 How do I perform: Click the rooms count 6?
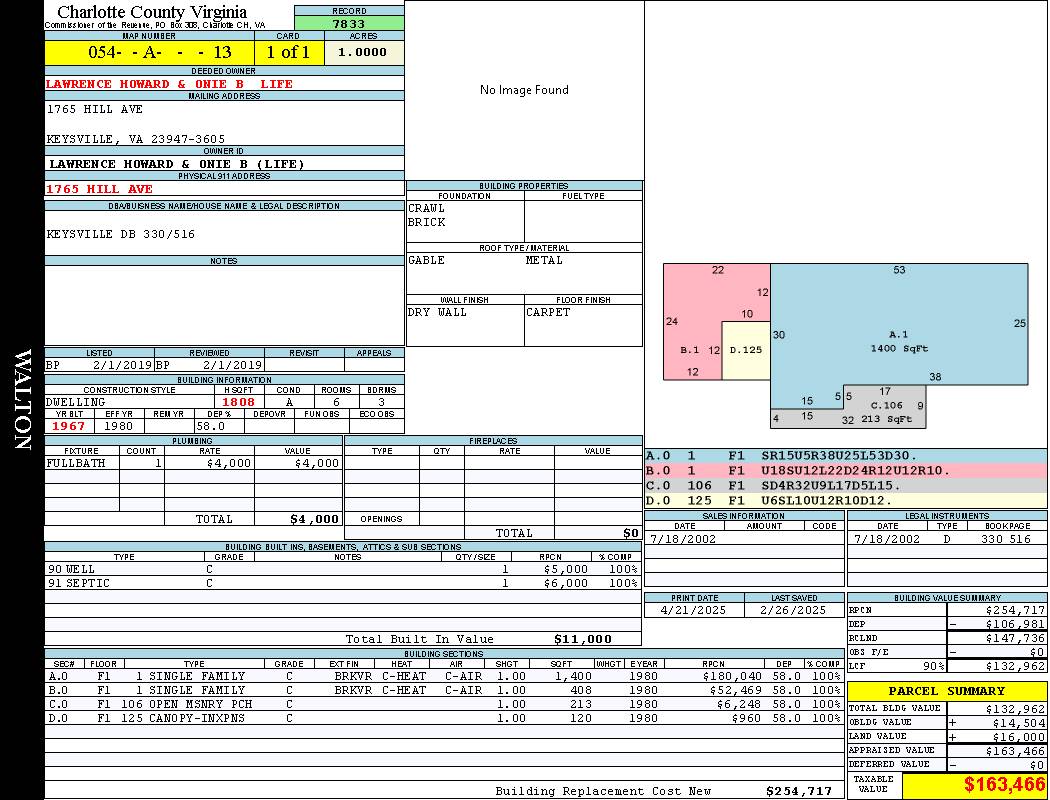(336, 402)
